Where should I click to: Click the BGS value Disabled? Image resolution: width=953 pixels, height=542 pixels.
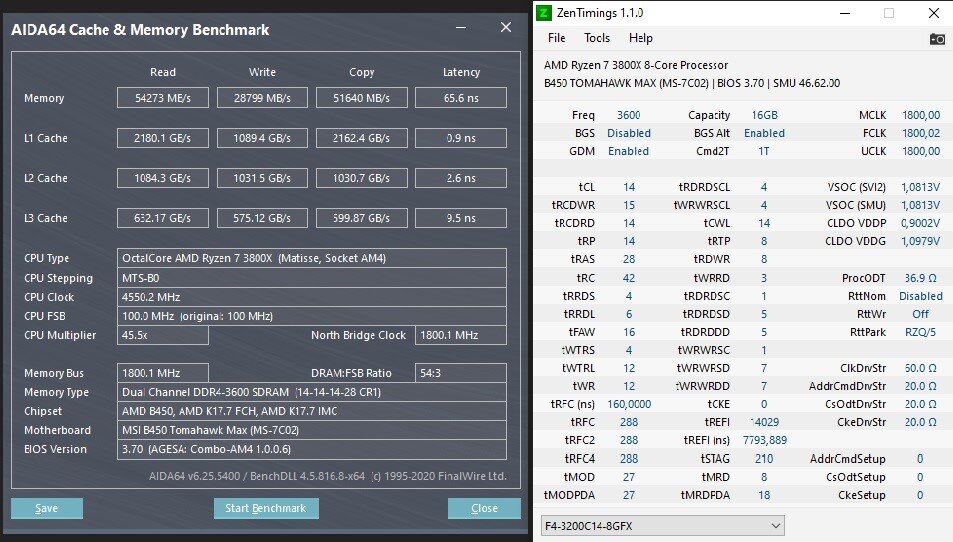click(629, 133)
